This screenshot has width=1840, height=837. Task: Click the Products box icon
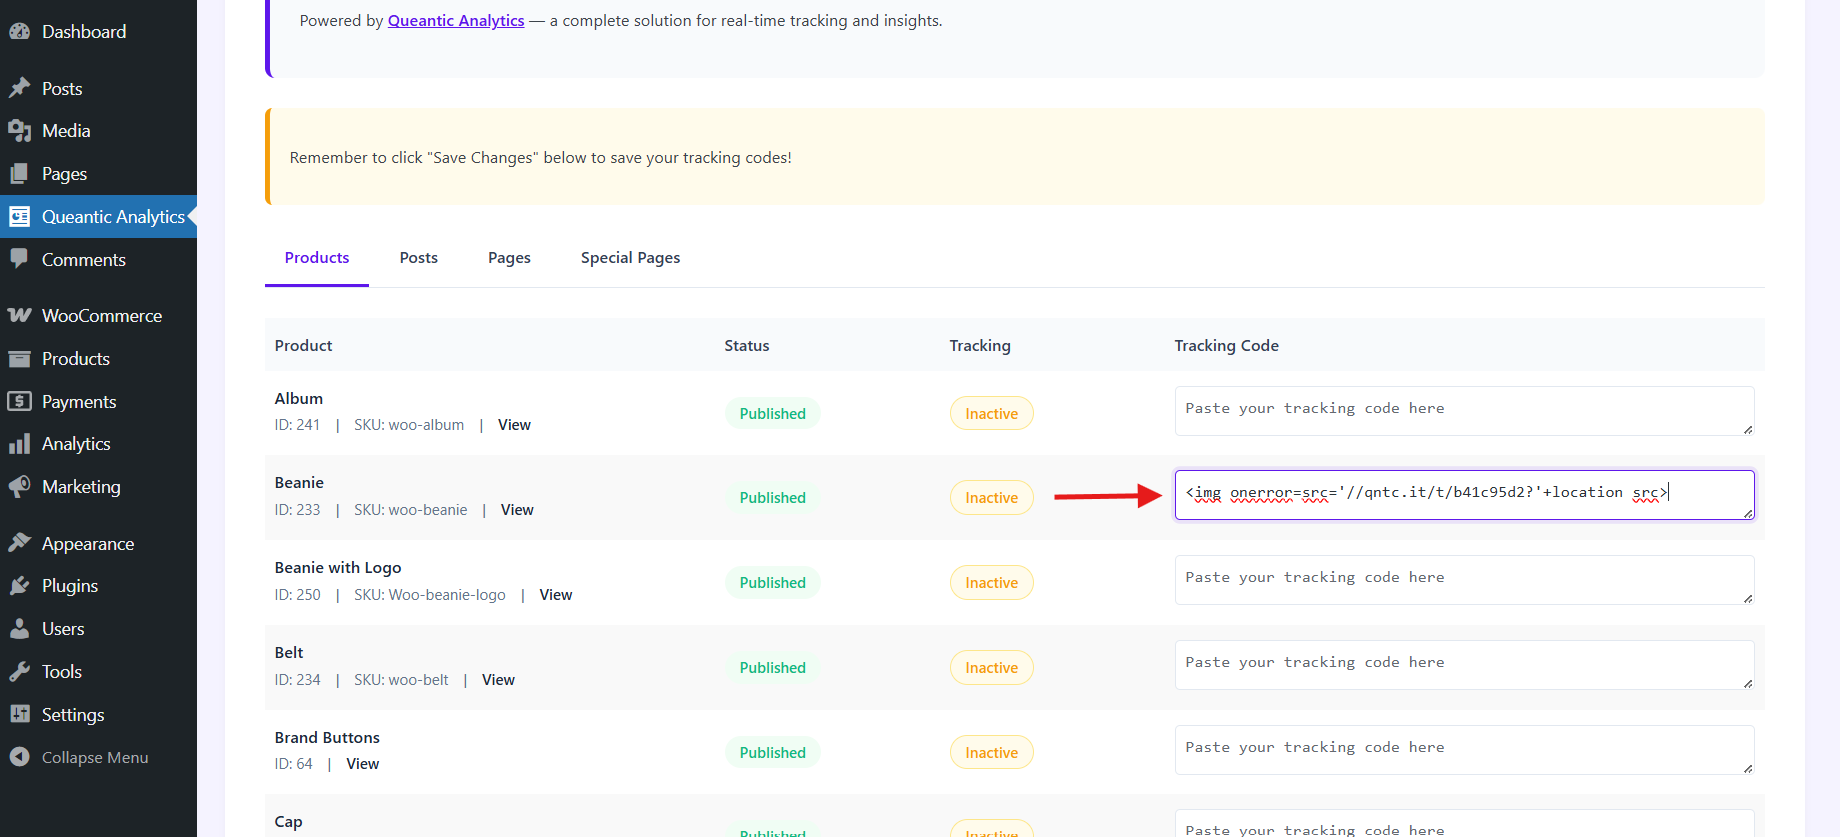[x=20, y=359]
